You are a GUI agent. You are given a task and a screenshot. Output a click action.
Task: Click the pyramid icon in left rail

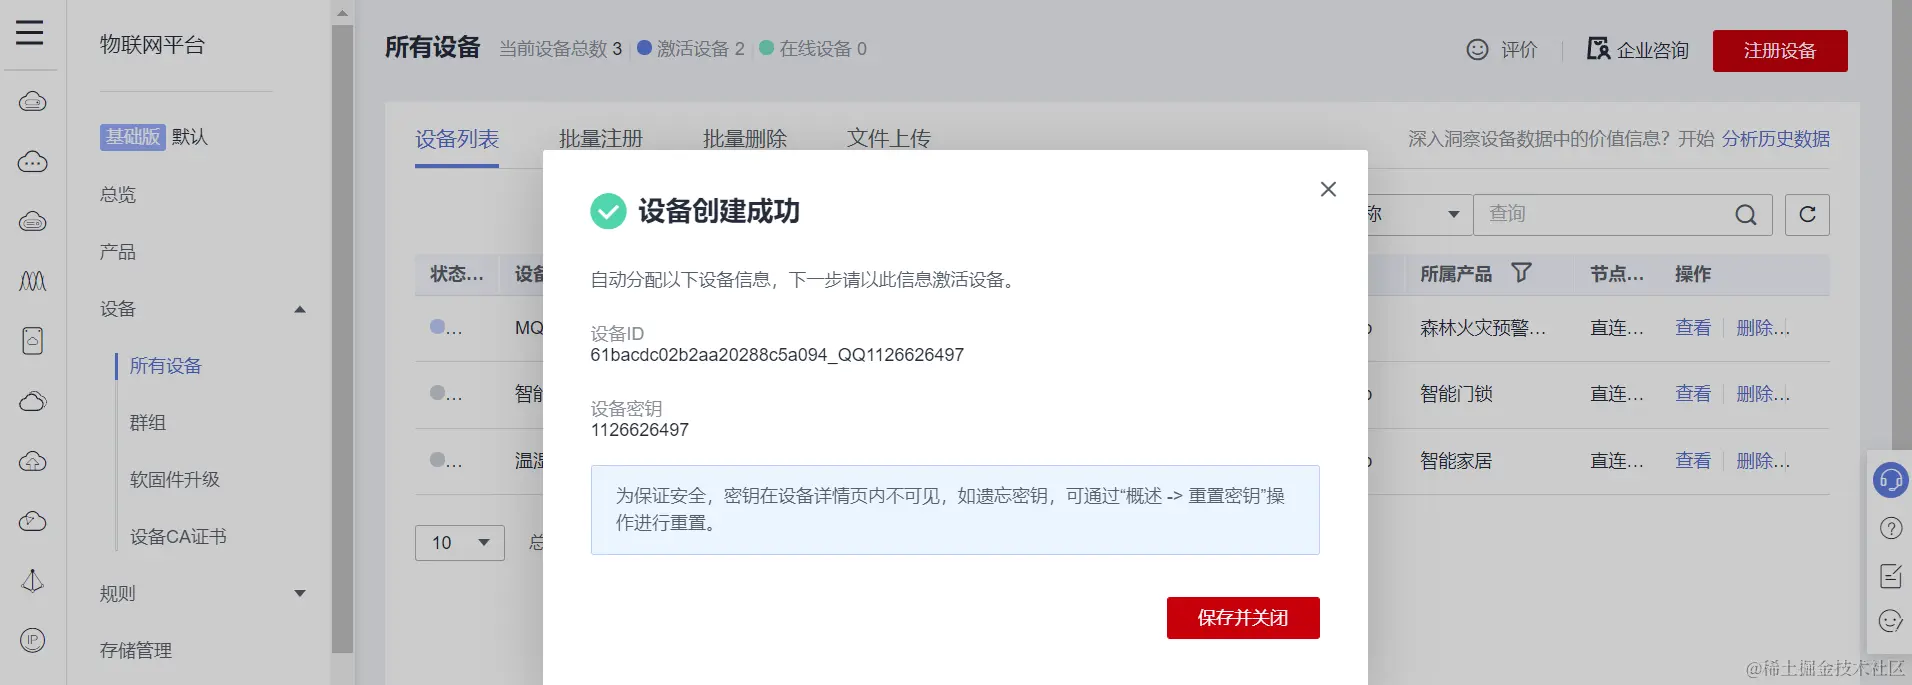33,581
